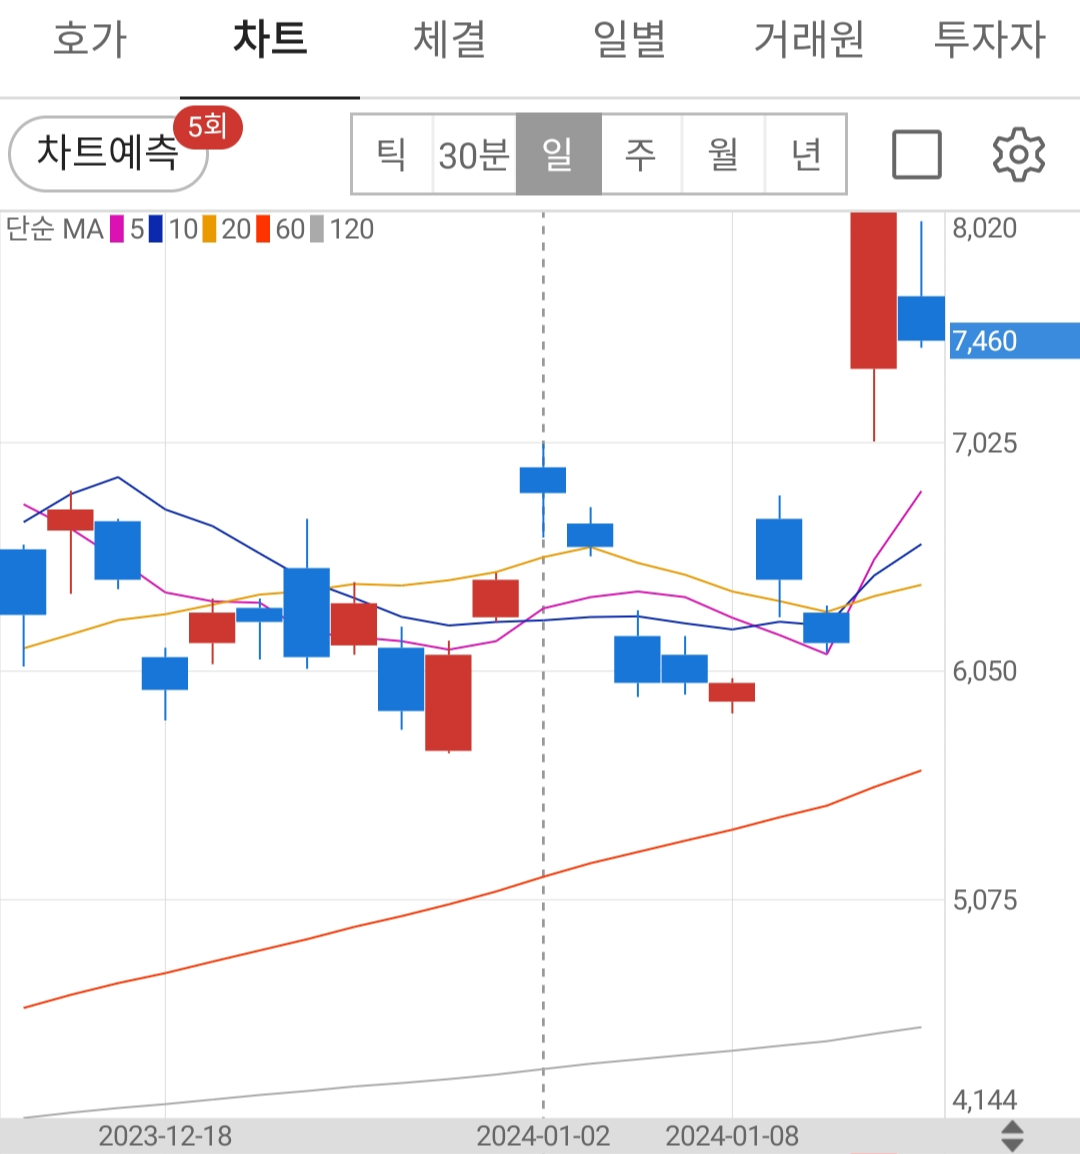Tap the blue candle on the dashed line

[x=543, y=480]
